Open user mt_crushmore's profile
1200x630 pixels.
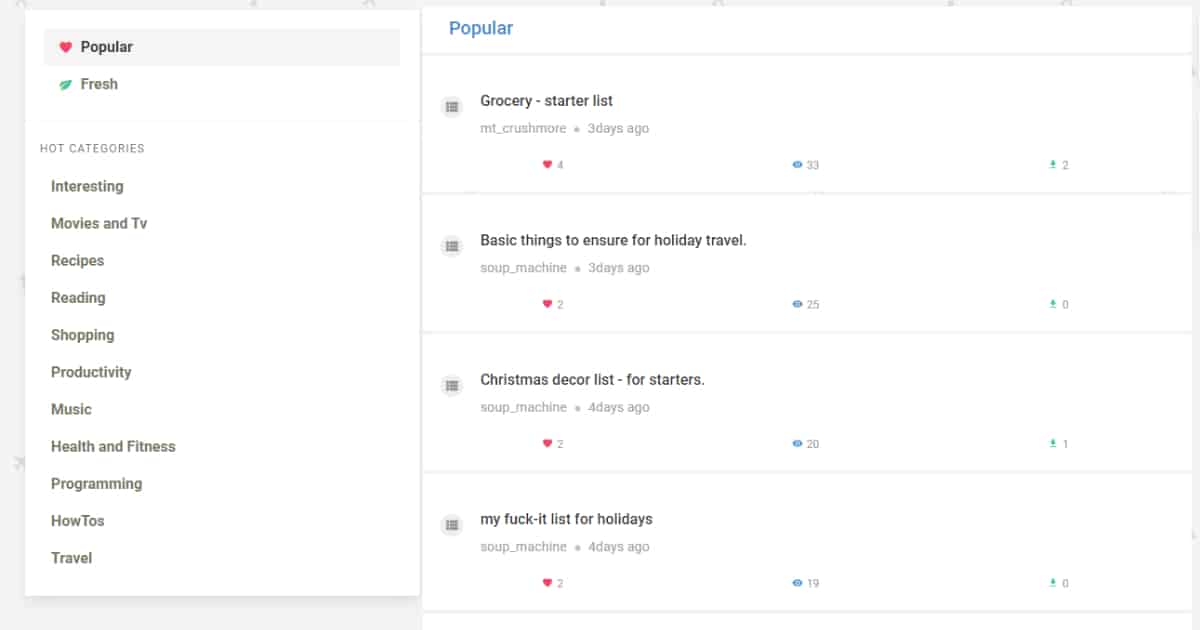[523, 129]
